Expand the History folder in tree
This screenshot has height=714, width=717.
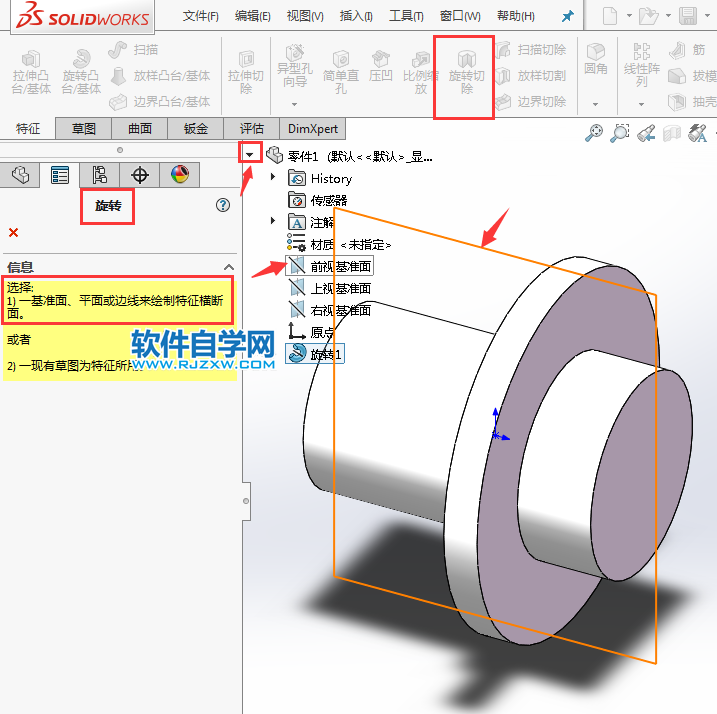coord(273,177)
